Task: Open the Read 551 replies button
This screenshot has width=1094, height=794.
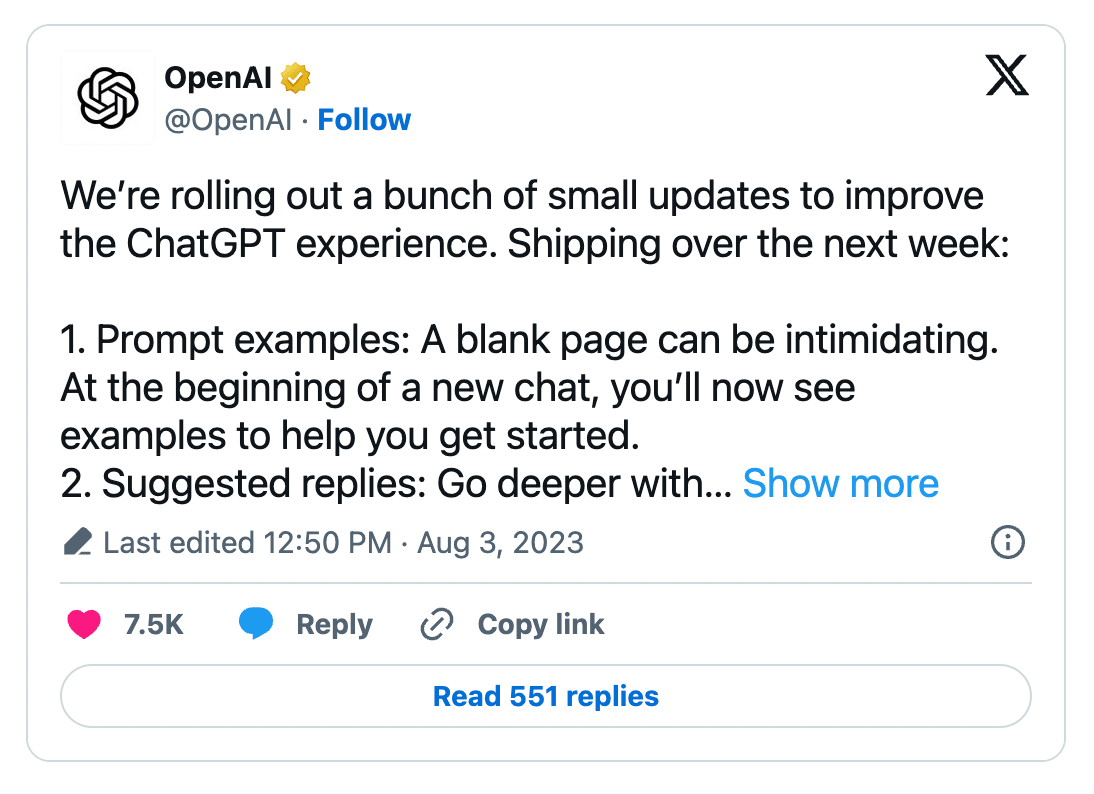Action: point(546,696)
